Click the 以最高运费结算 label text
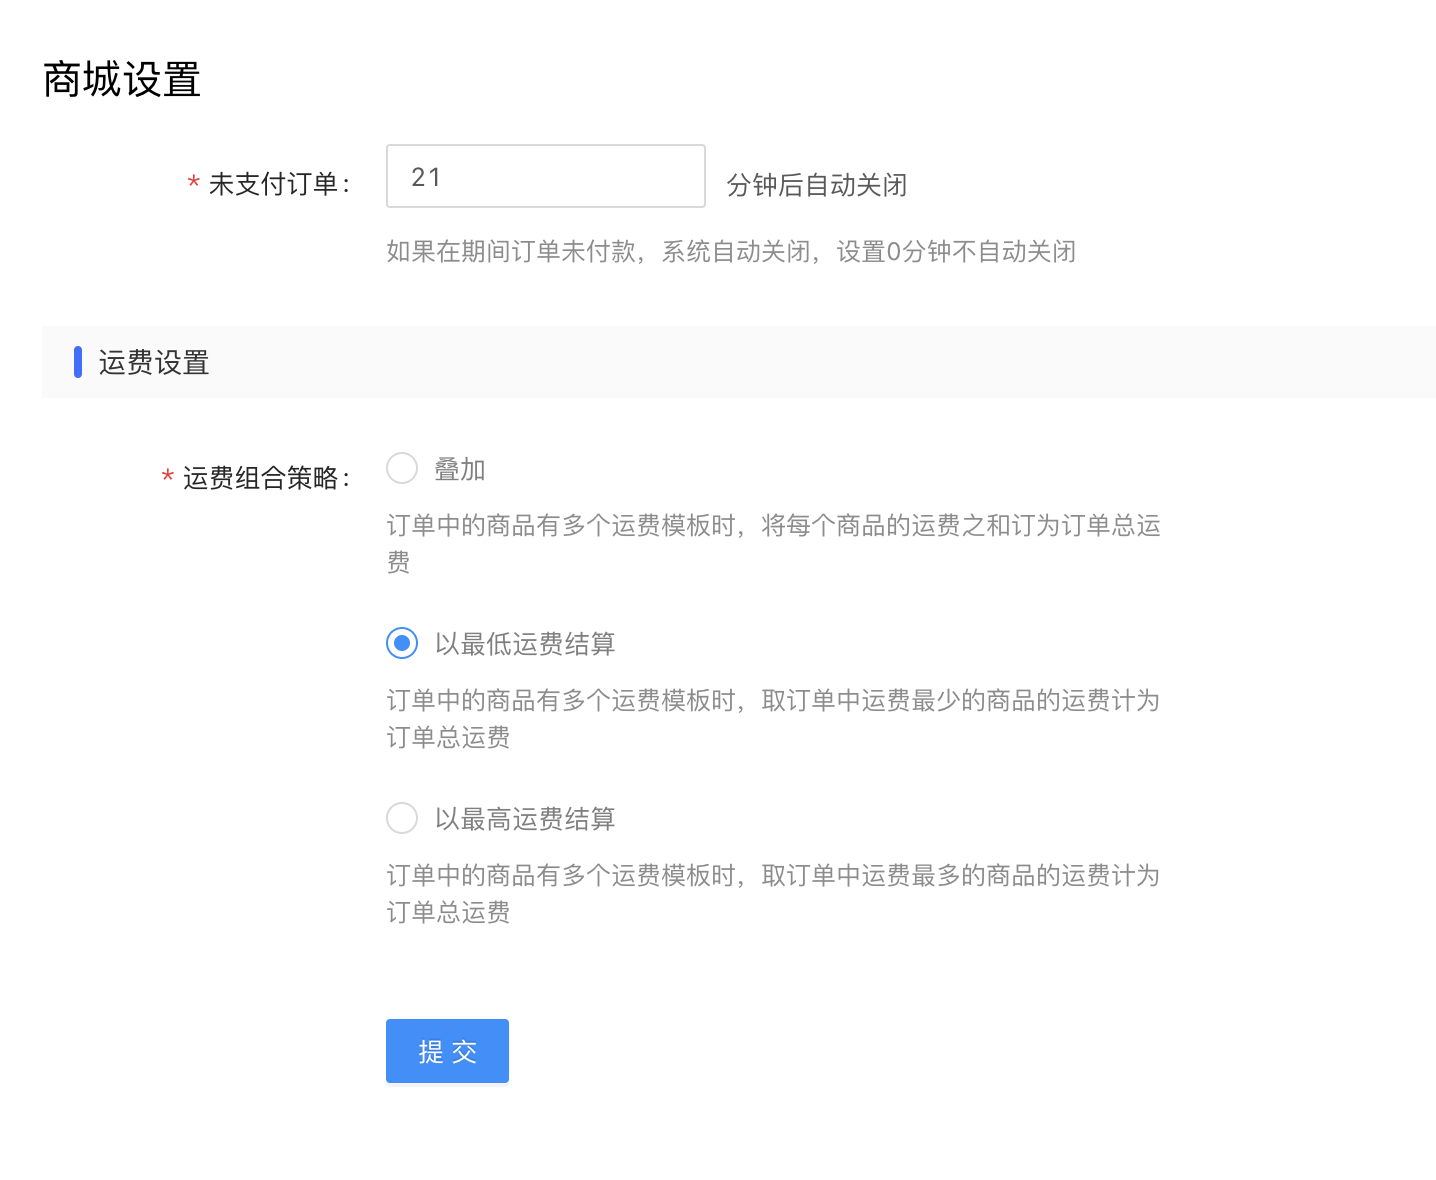The height and width of the screenshot is (1180, 1436). pos(525,819)
